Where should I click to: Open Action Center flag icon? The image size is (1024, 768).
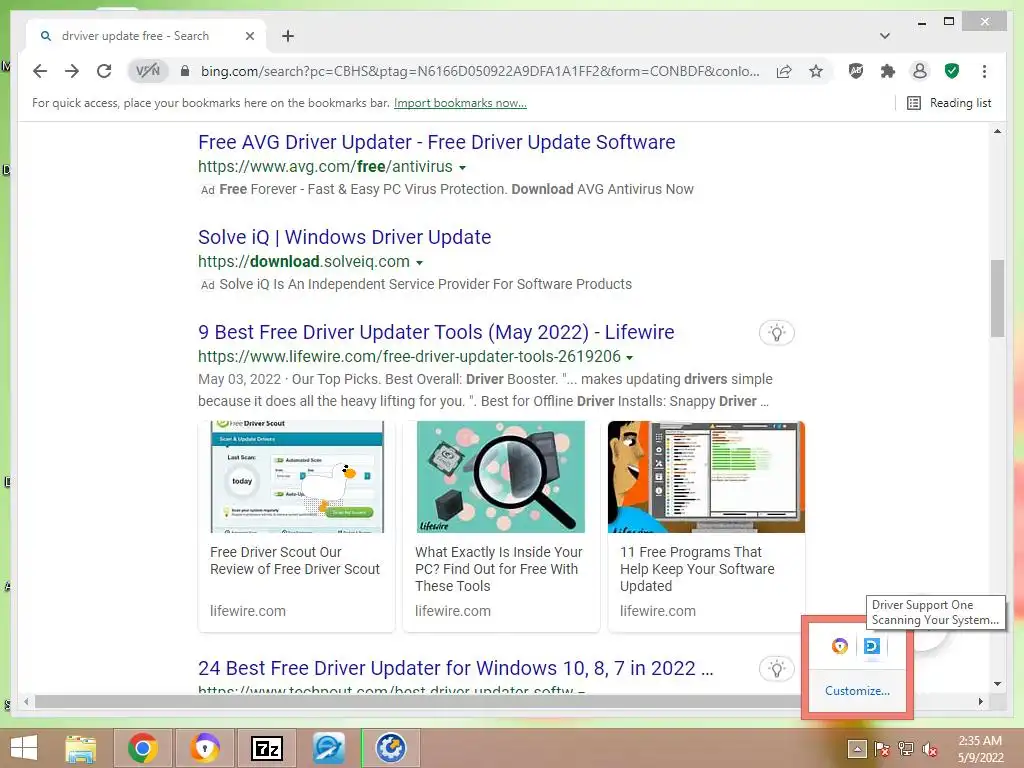tap(881, 749)
